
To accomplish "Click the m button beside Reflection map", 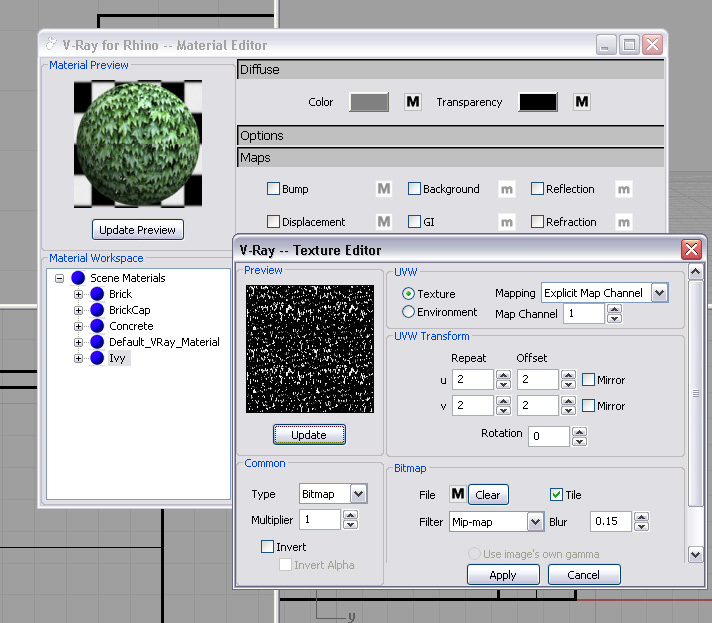I will pyautogui.click(x=623, y=189).
